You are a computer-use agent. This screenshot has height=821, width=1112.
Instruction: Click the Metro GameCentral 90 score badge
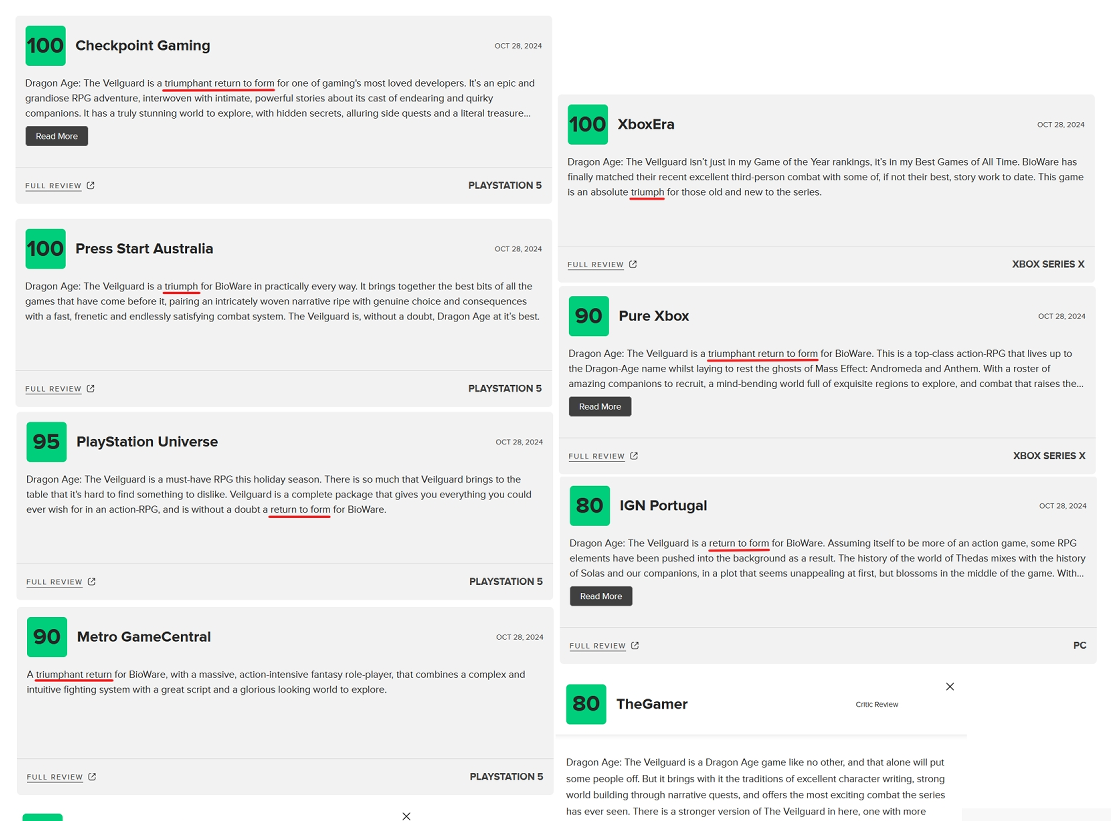47,637
